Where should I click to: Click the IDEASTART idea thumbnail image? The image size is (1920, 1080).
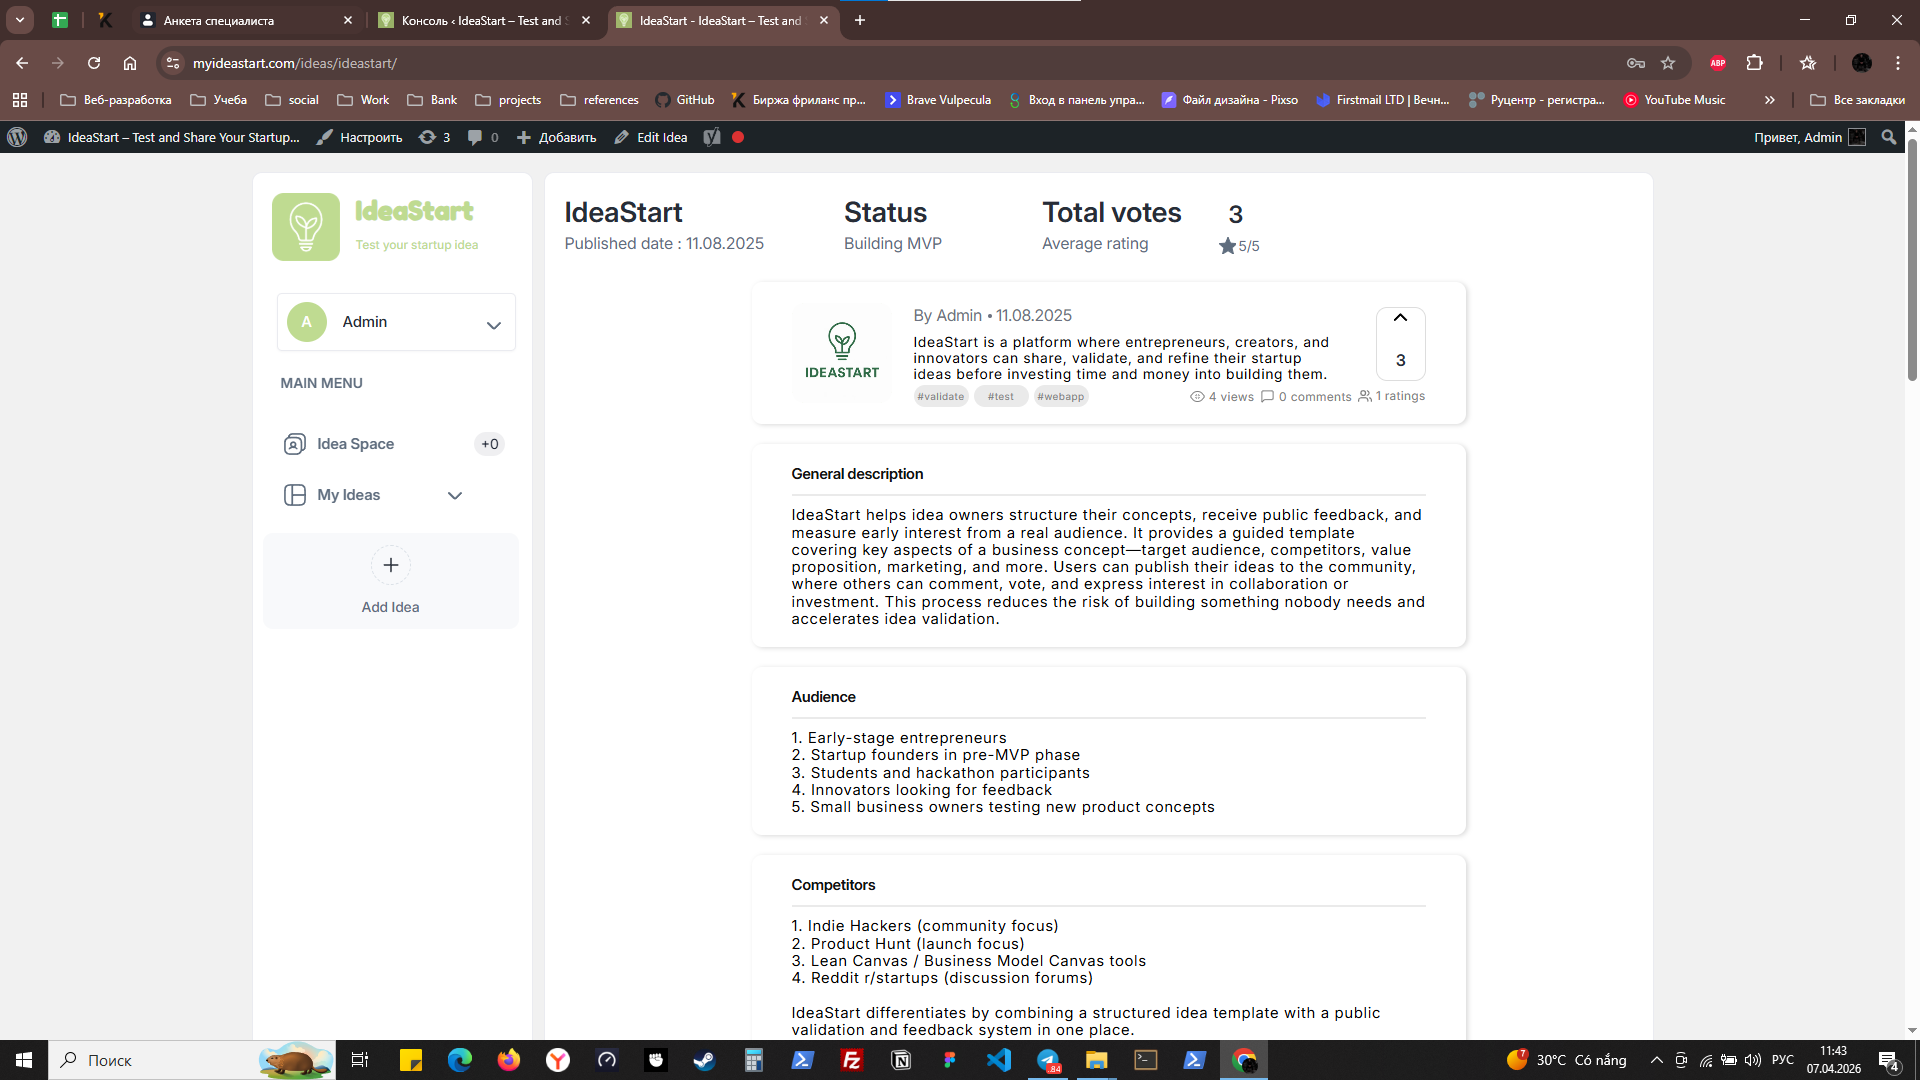(x=841, y=353)
